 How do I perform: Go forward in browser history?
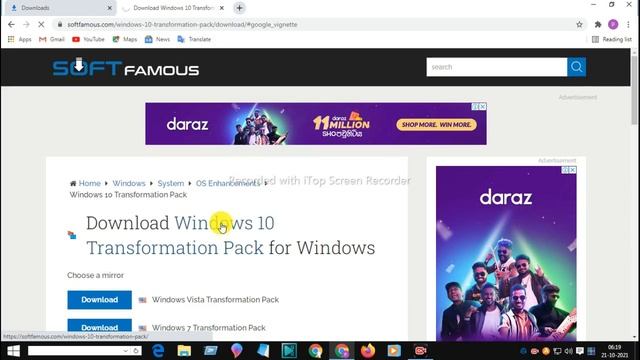(x=26, y=24)
